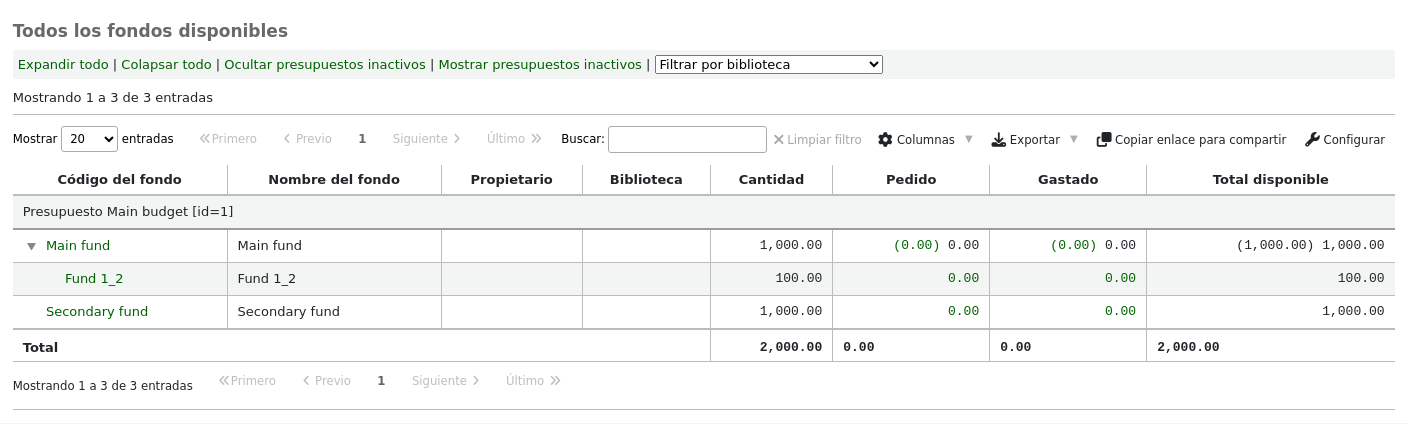The width and height of the screenshot is (1408, 424).
Task: Open the Fund 1_2 link
Action: coord(94,279)
